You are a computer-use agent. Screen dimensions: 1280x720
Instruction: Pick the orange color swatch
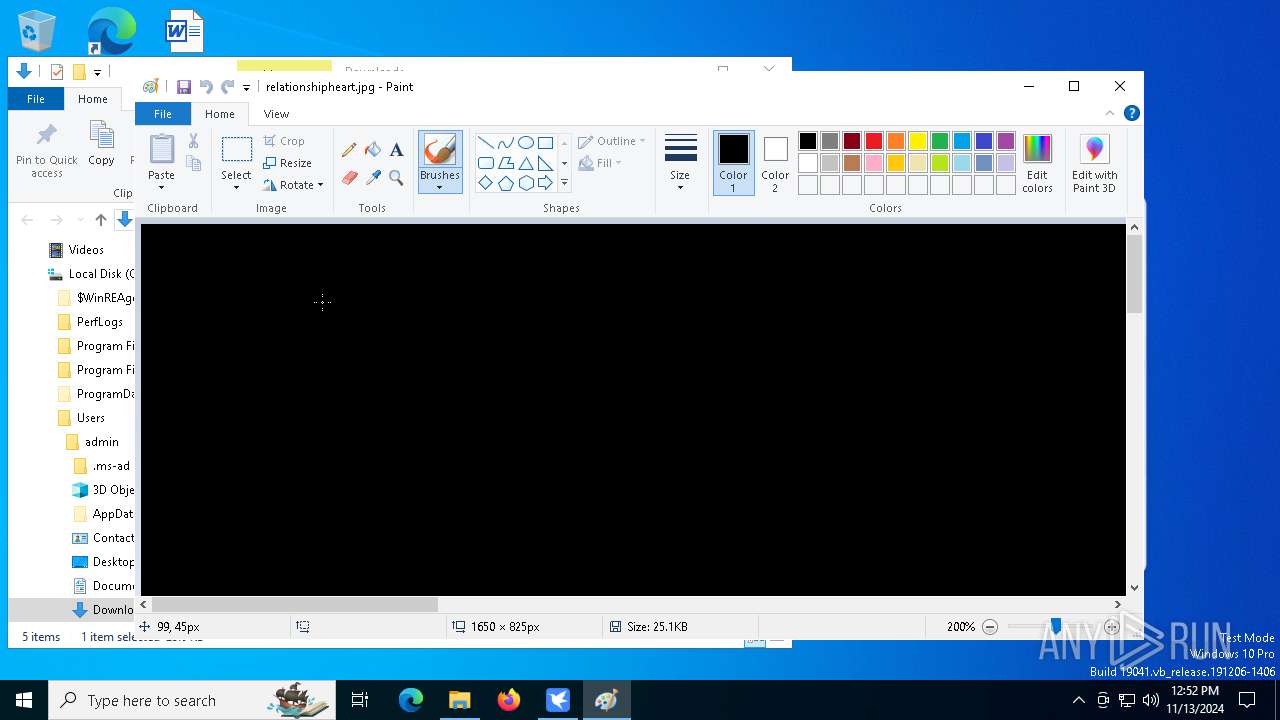[896, 141]
